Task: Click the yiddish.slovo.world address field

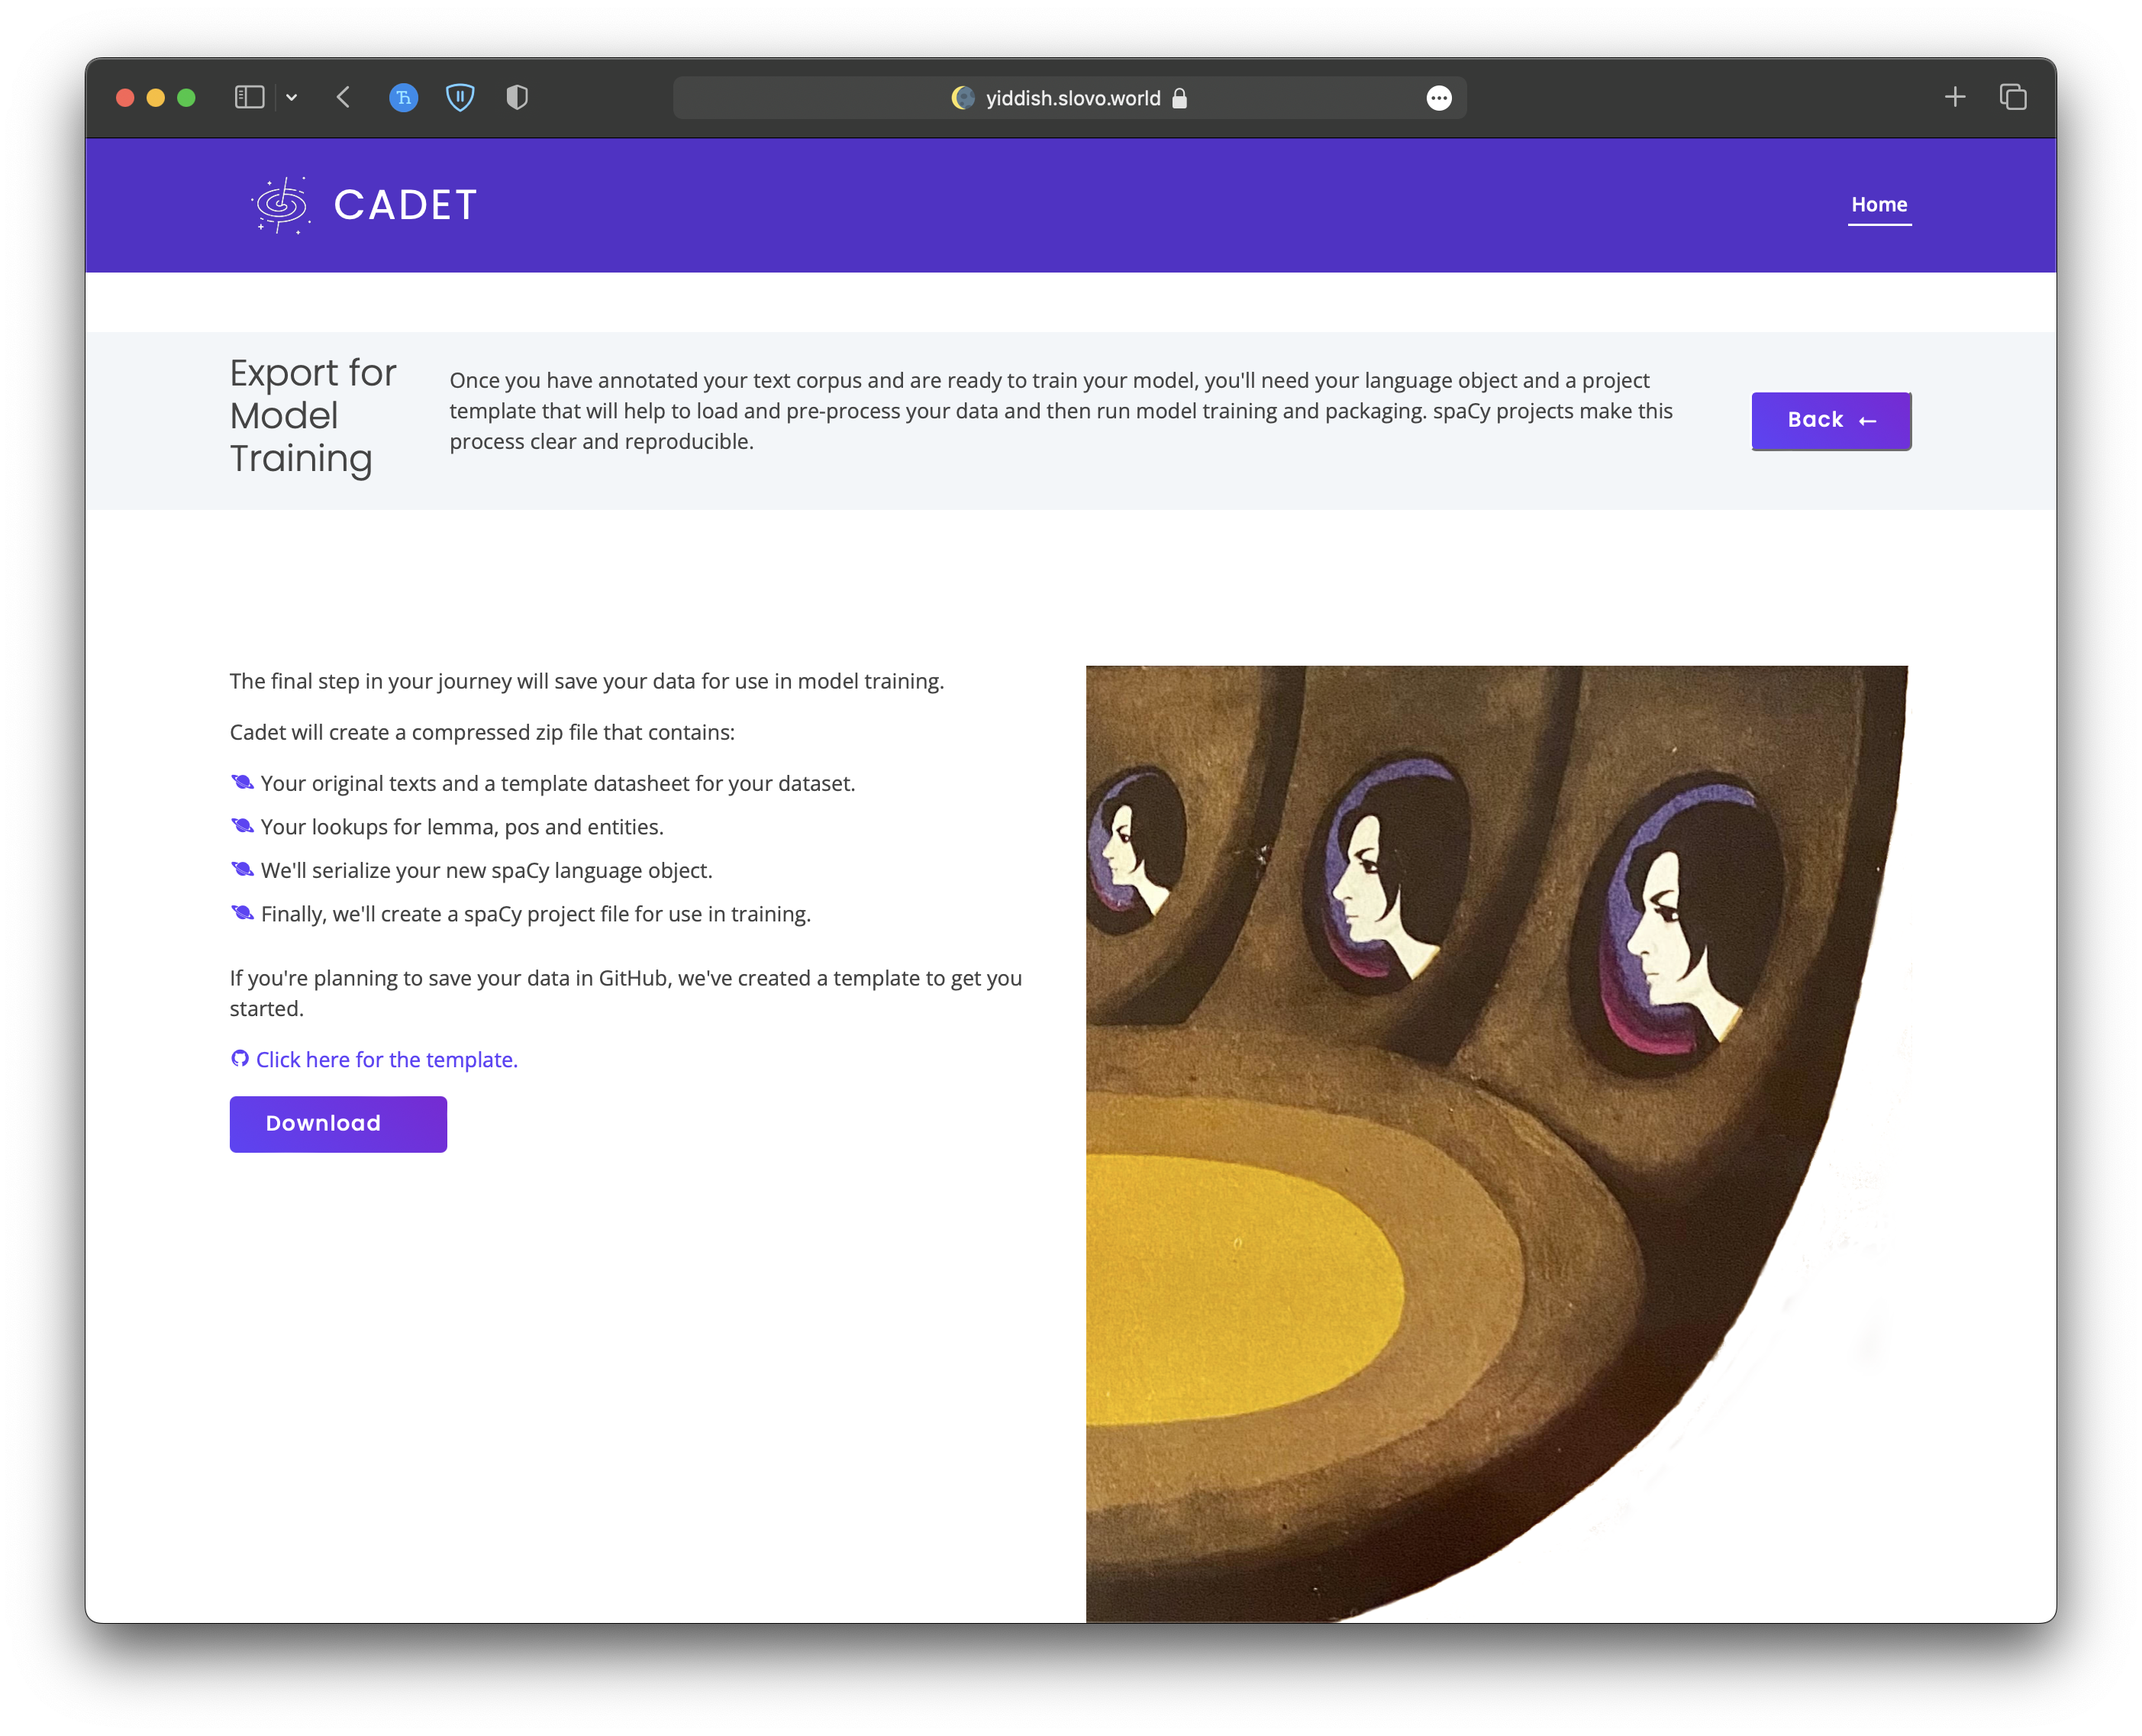Action: pos(1072,98)
